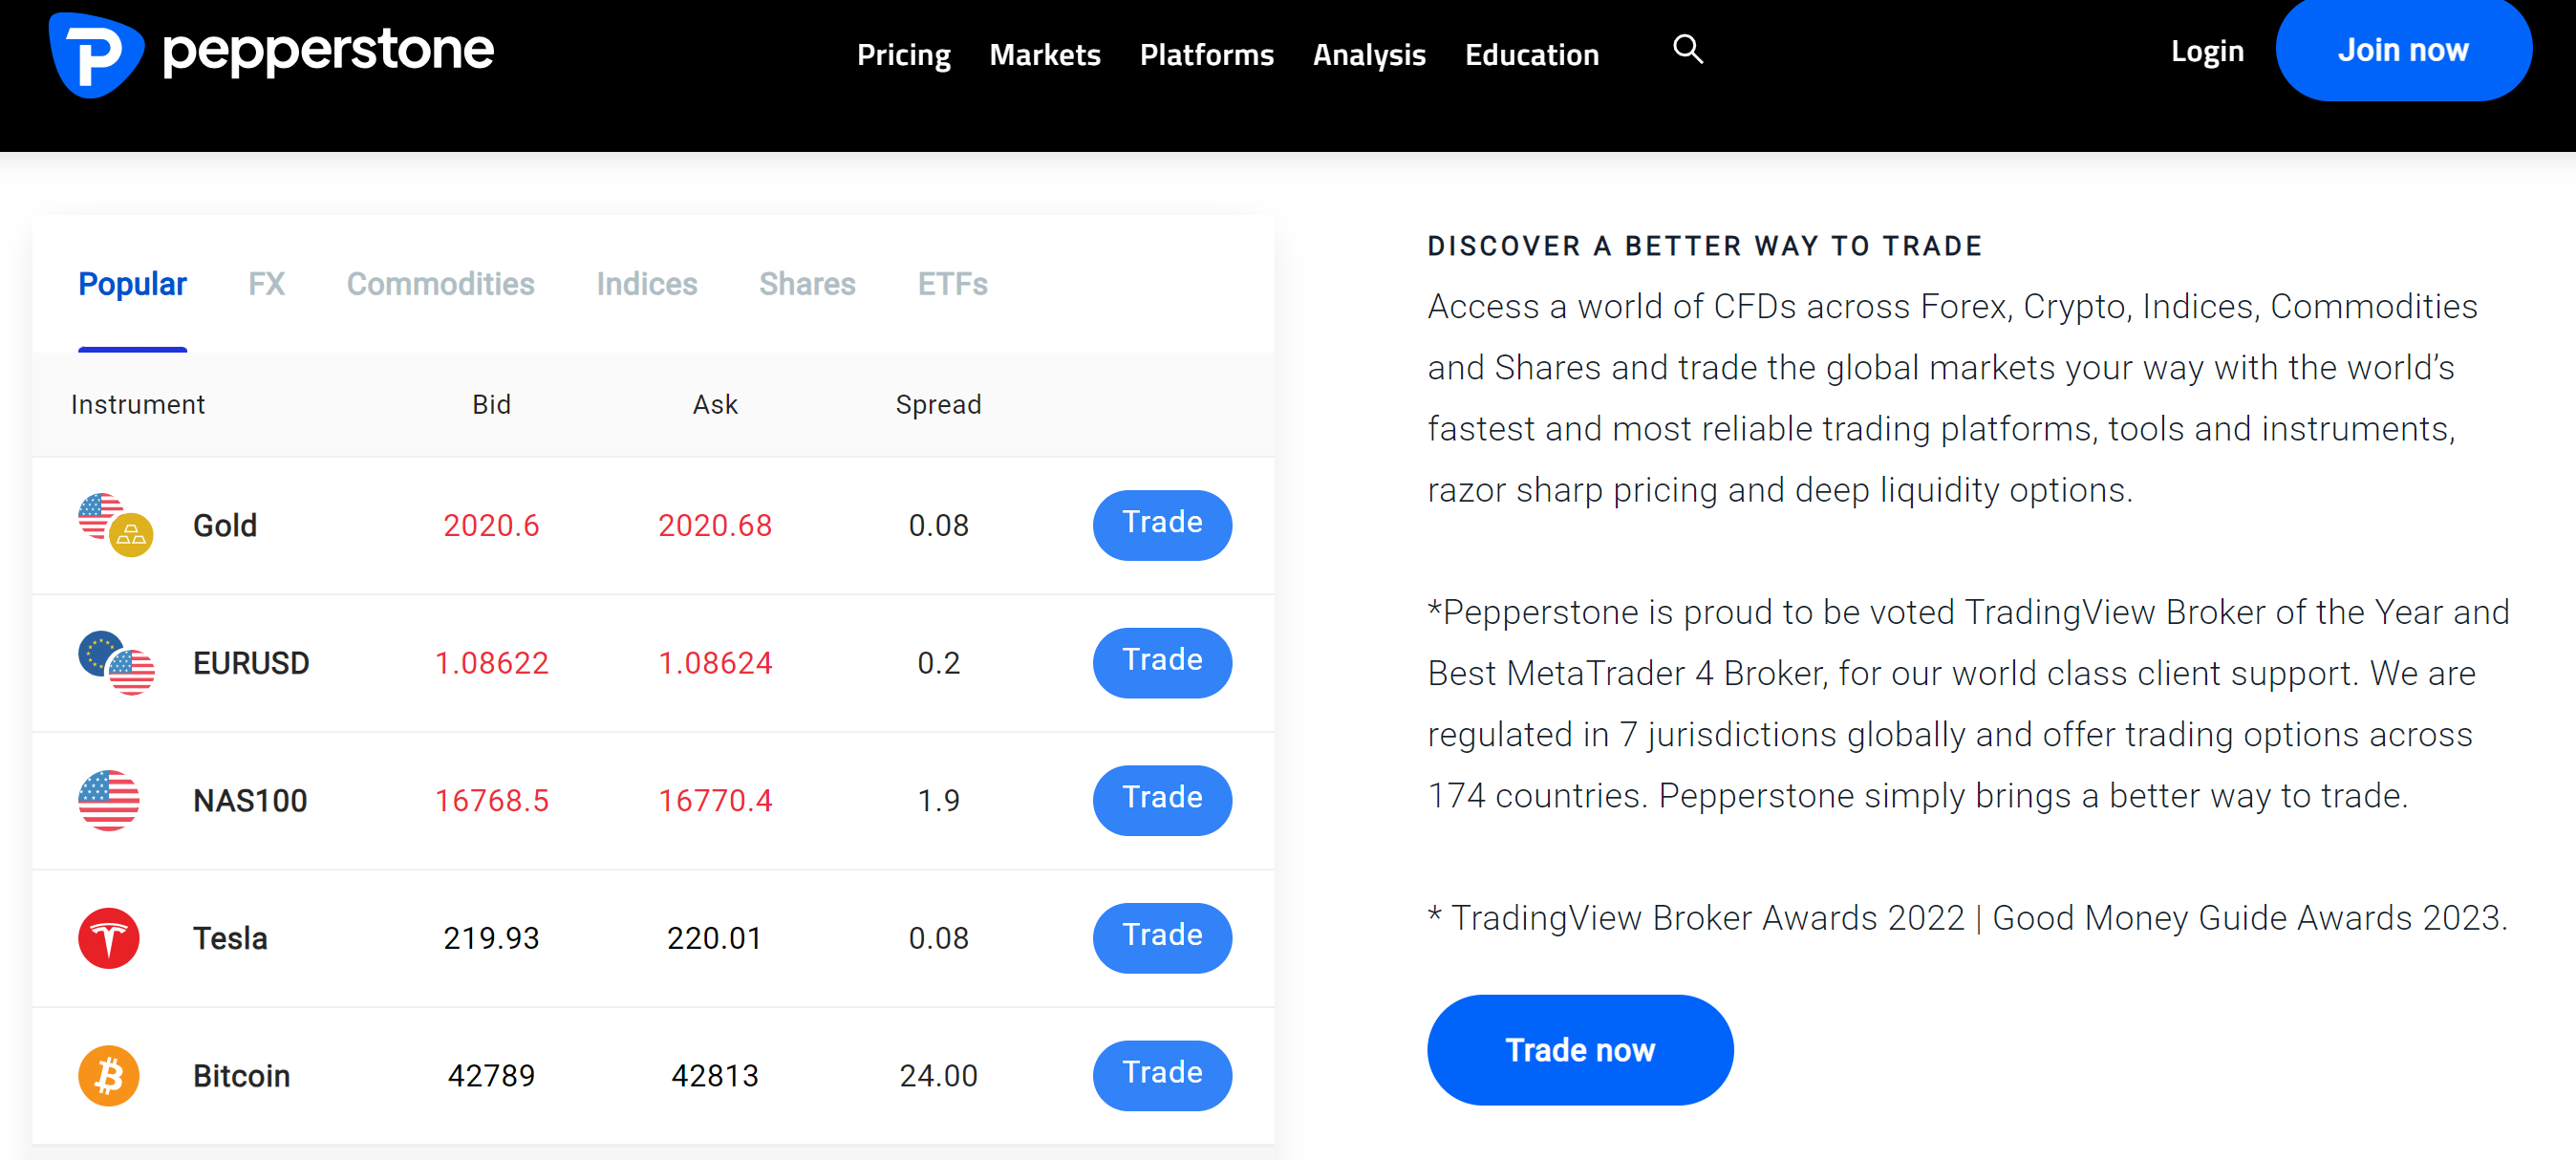Click Bitcoin spread value 24.00
2576x1160 pixels.
click(x=938, y=1075)
